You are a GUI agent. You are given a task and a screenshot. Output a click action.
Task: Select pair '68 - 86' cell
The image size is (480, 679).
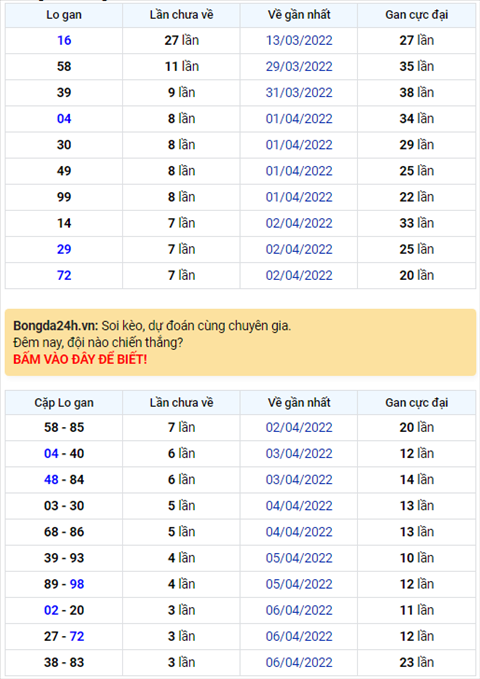pos(64,532)
